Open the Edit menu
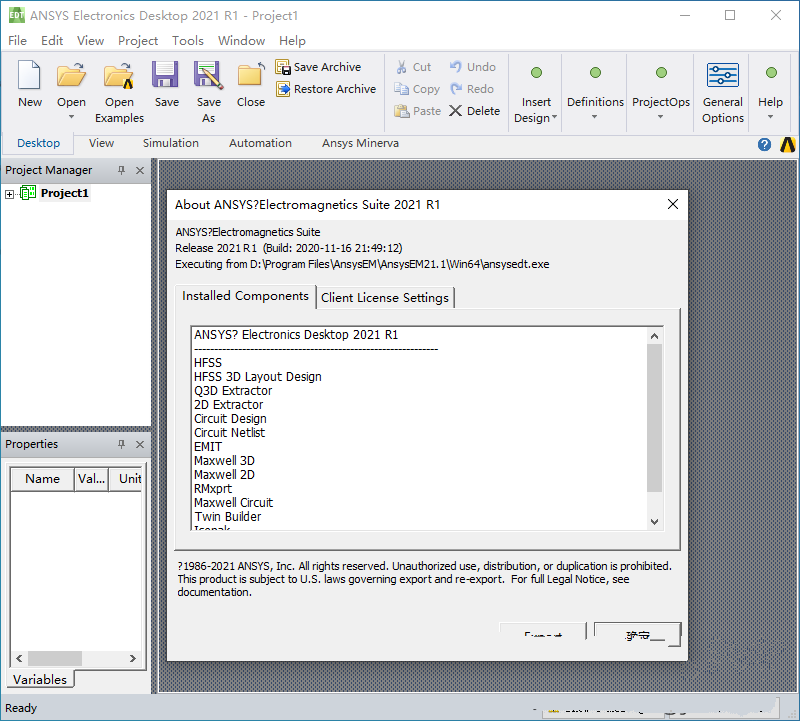This screenshot has height=721, width=800. point(52,41)
